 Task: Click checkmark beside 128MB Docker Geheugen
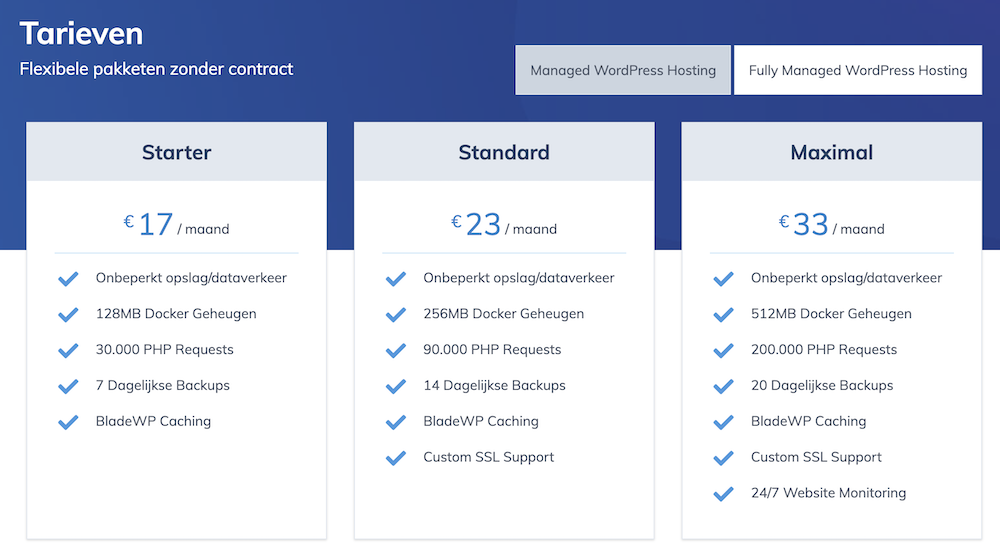coord(68,314)
